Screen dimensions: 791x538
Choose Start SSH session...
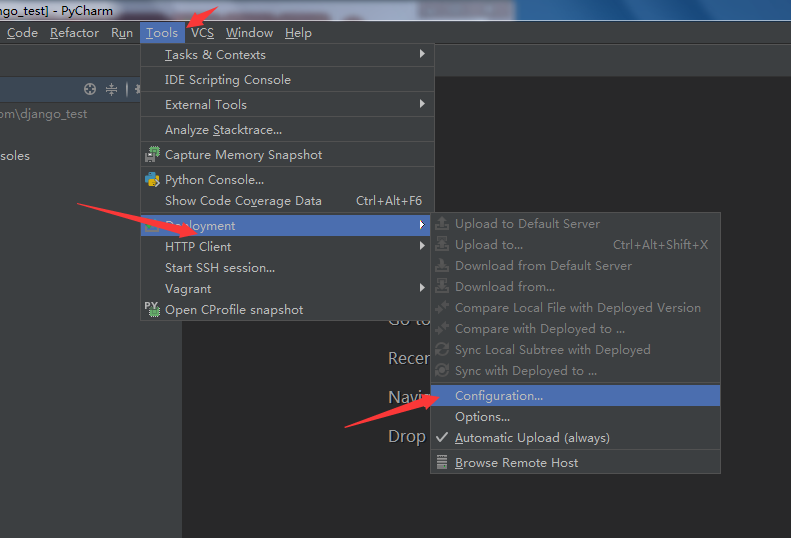(287, 267)
